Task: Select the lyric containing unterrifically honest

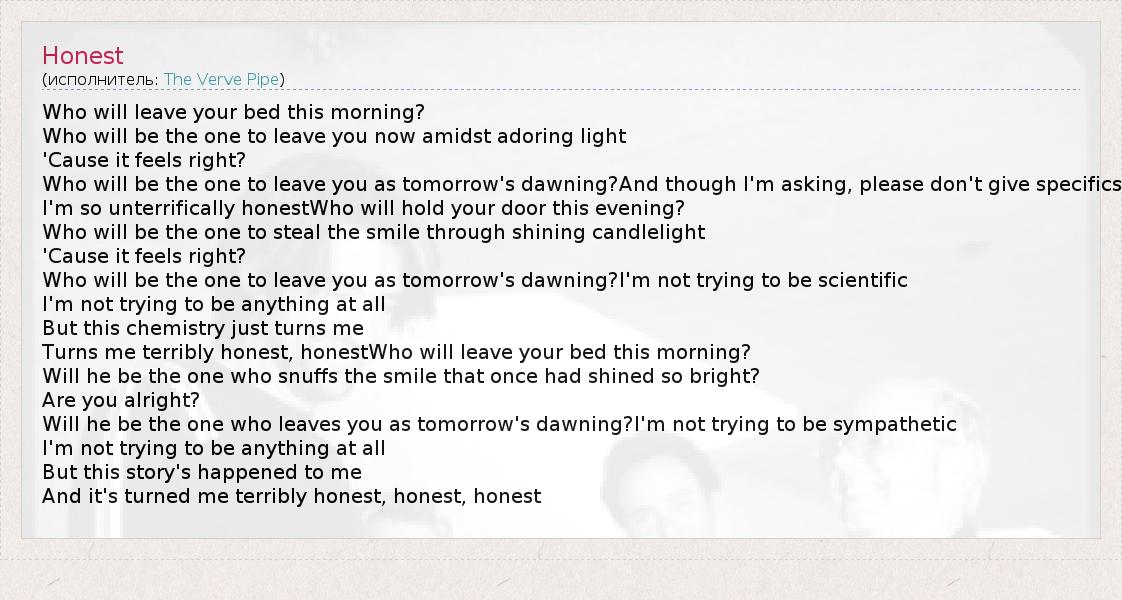Action: 363,208
